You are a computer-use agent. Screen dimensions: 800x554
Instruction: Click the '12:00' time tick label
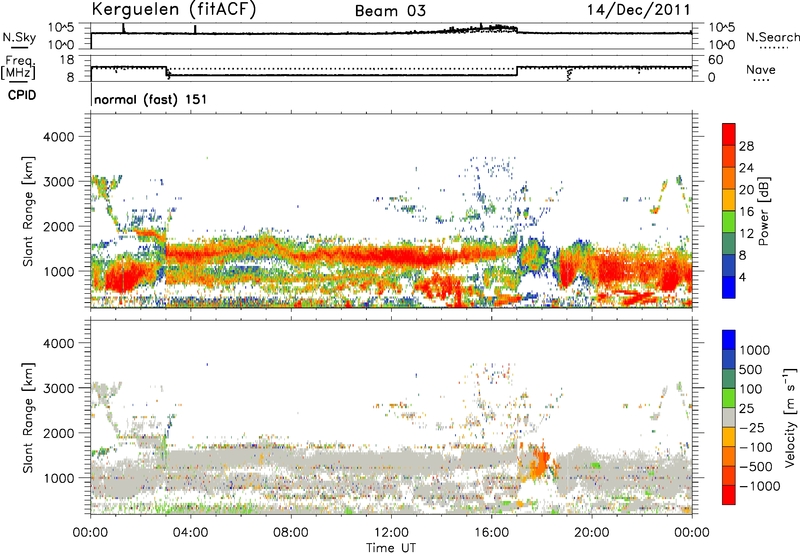(391, 533)
